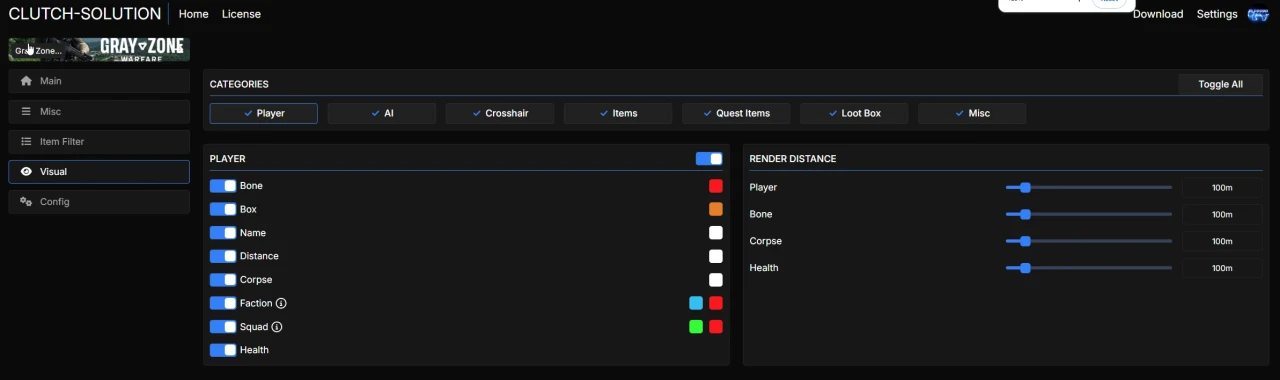This screenshot has height=380, width=1280.
Task: Pick the red Bone color swatch
Action: (716, 186)
